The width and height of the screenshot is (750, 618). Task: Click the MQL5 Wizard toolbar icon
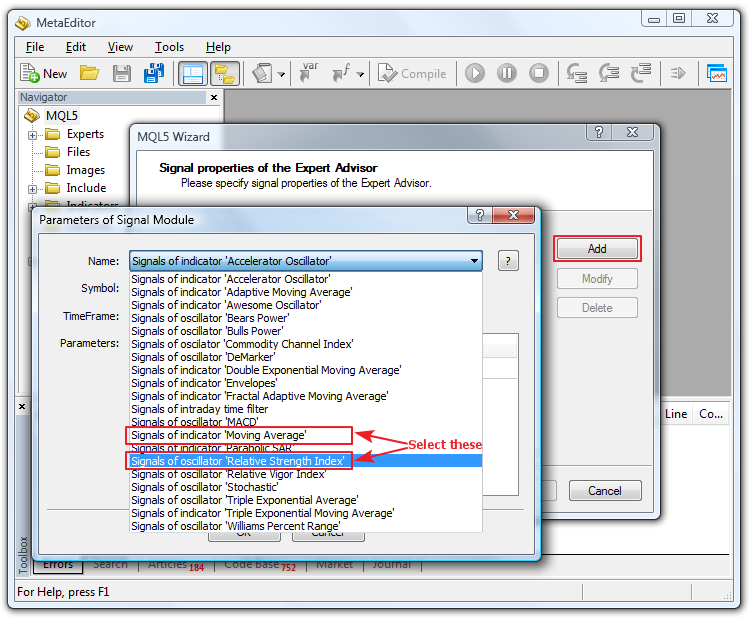coord(263,74)
